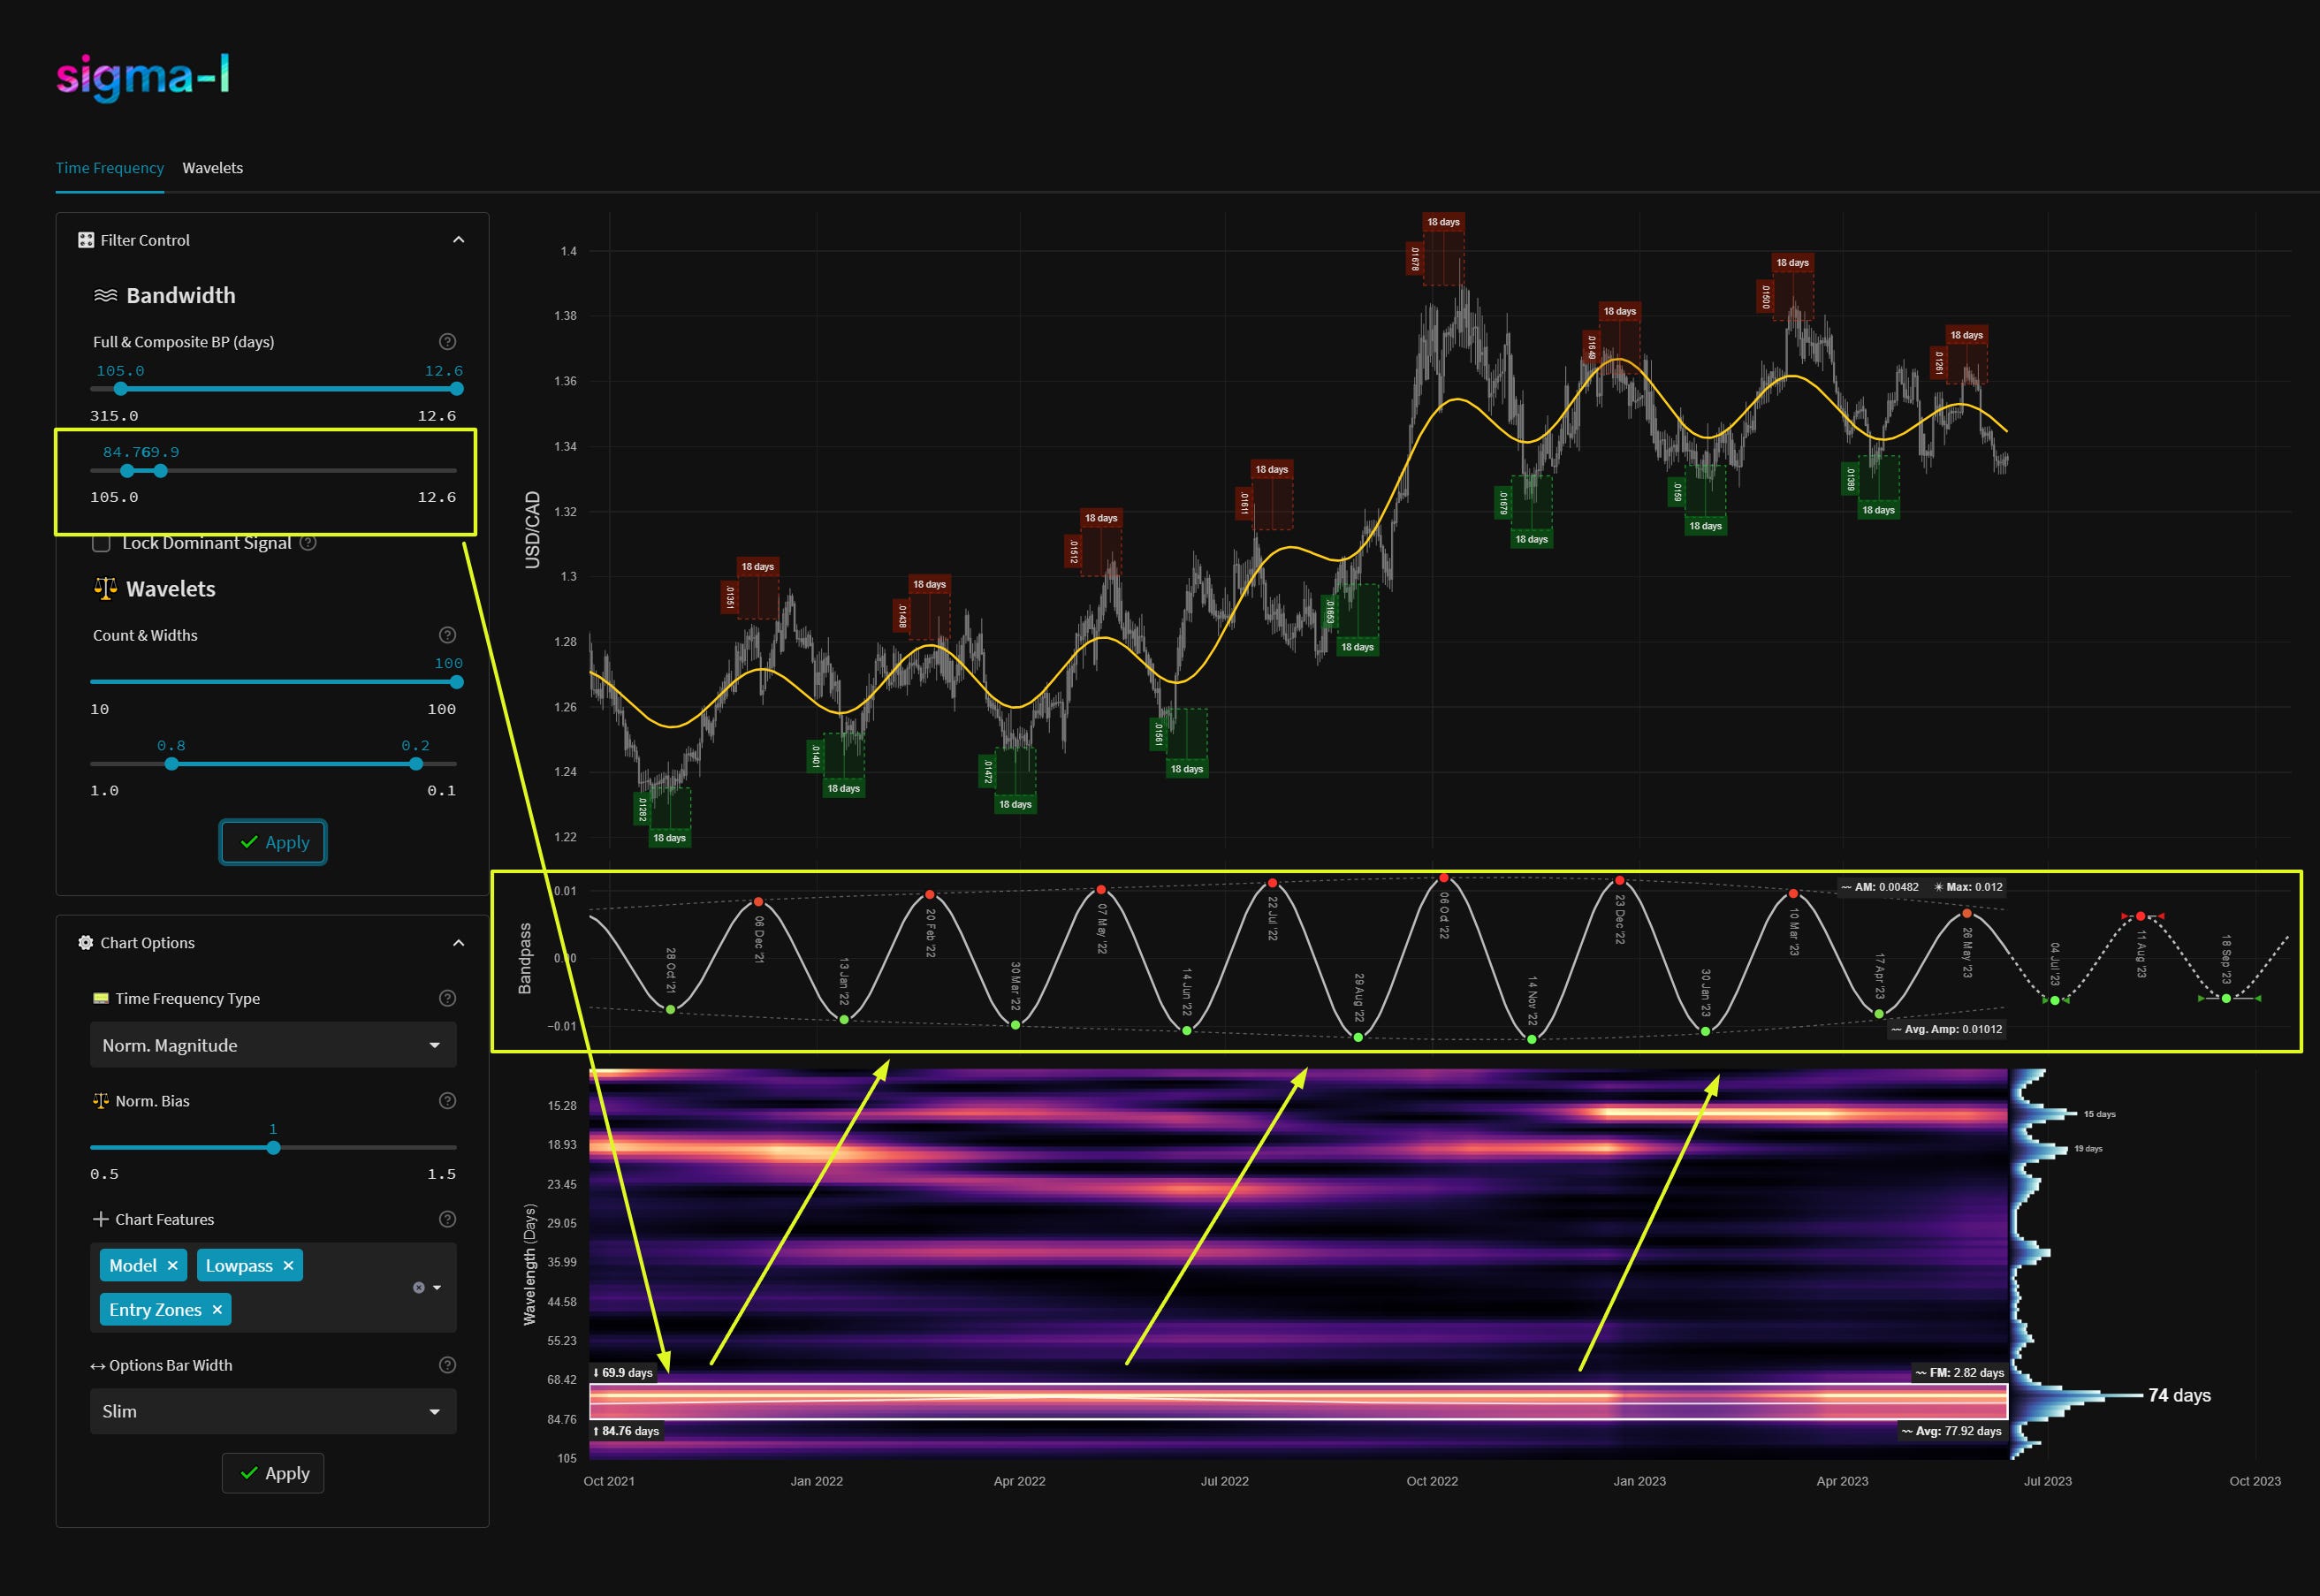
Task: Open the Norm. Magnitude dropdown
Action: [273, 1044]
